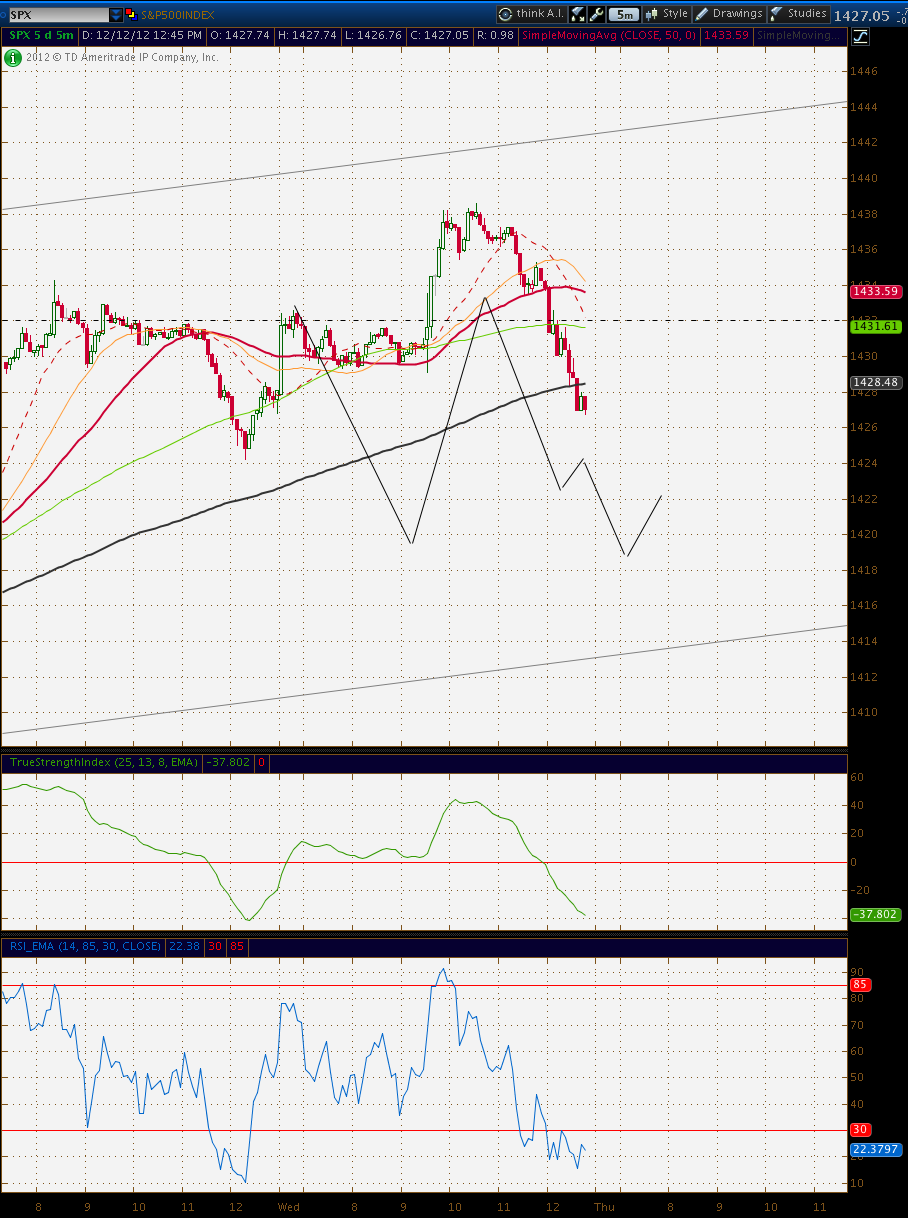Viewport: 908px width, 1218px height.
Task: Click the red 1433.59 price axis tag
Action: pyautogui.click(x=874, y=292)
